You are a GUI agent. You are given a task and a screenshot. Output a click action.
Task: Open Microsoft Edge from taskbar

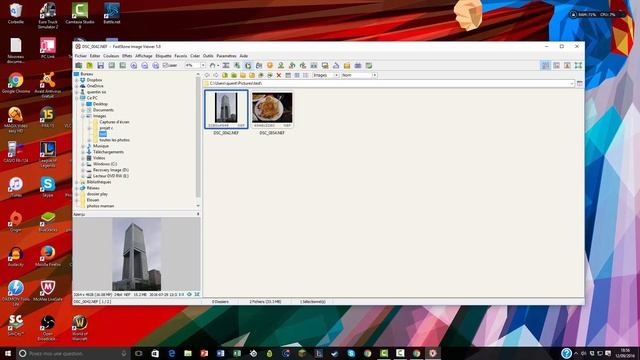(x=171, y=353)
